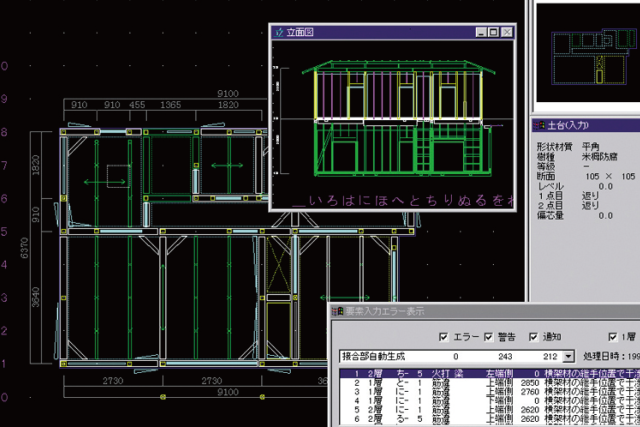Click the 断面 105 × 105 property row
This screenshot has height=427, width=640.
pos(585,178)
